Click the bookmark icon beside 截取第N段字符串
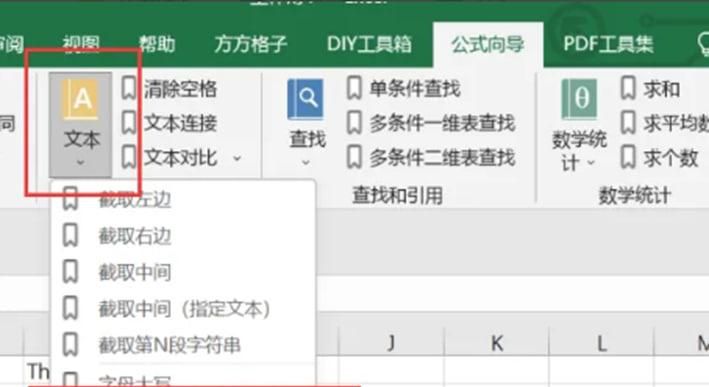709x387 pixels. pos(70,345)
